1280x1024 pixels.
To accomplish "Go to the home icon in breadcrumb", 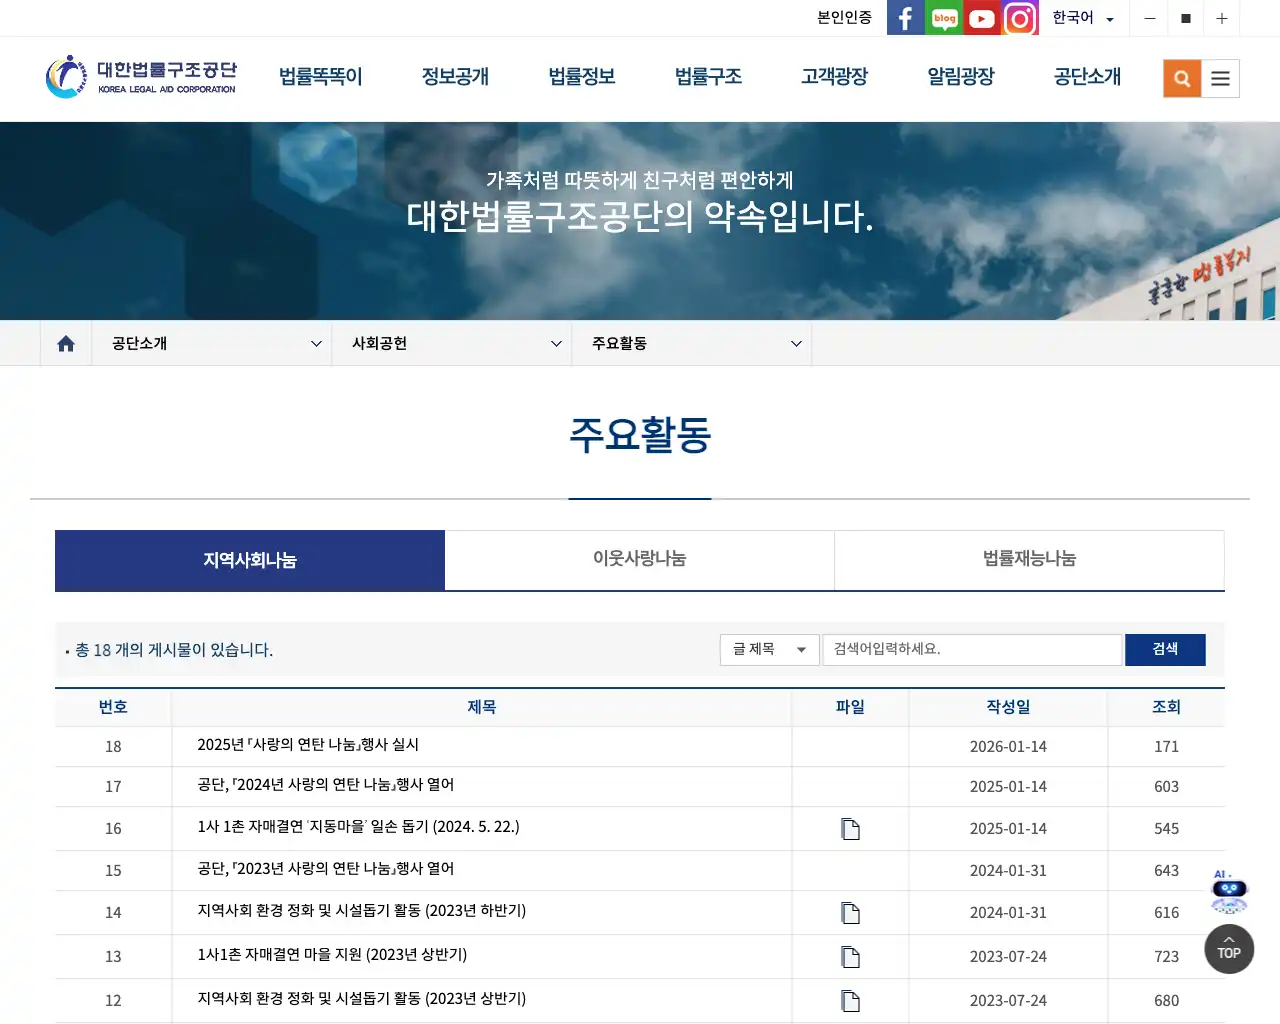I will 66,343.
